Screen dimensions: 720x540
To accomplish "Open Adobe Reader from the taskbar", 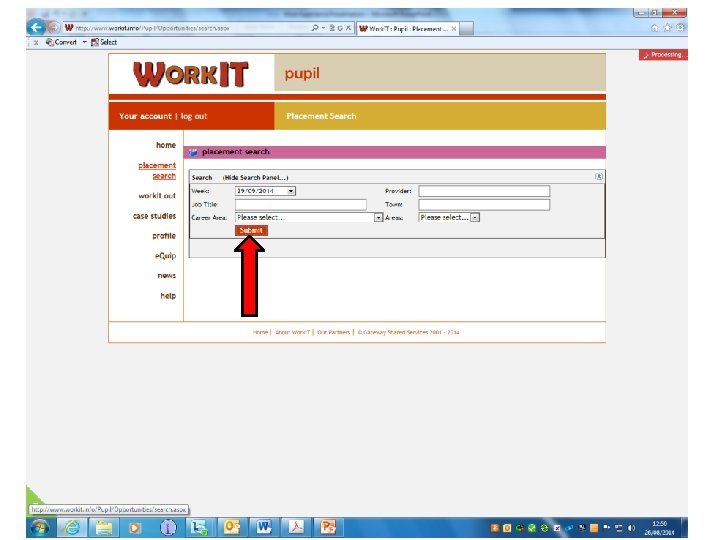I will click(296, 527).
